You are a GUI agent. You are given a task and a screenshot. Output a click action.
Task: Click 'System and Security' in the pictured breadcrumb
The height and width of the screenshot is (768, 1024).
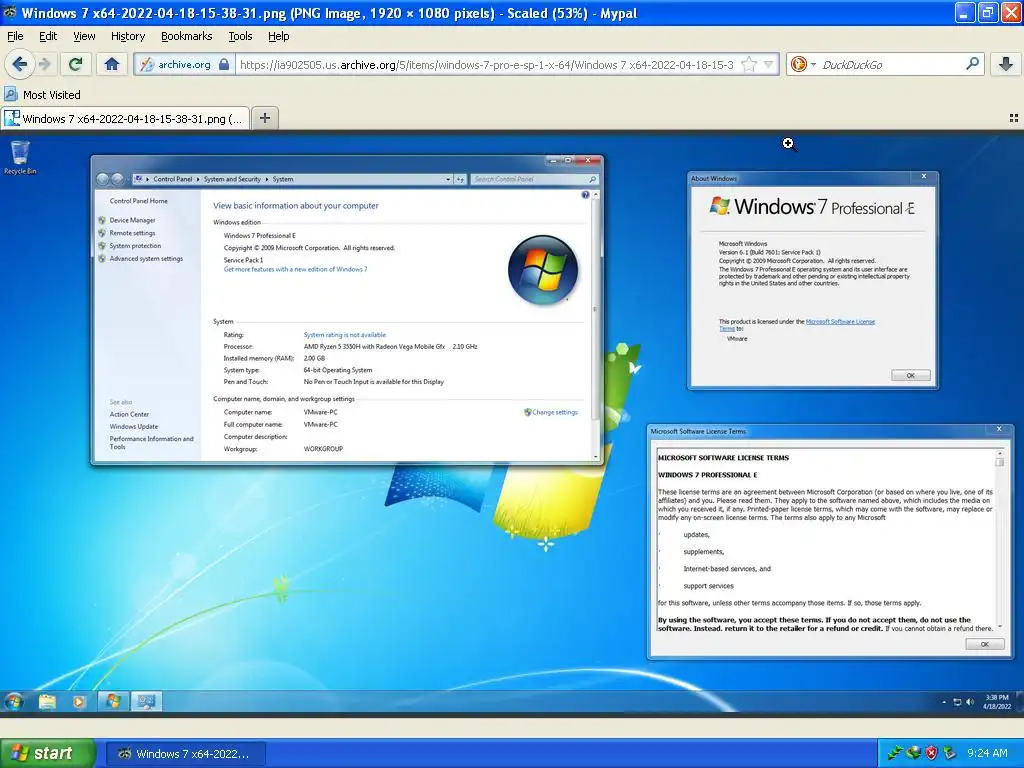(232, 179)
